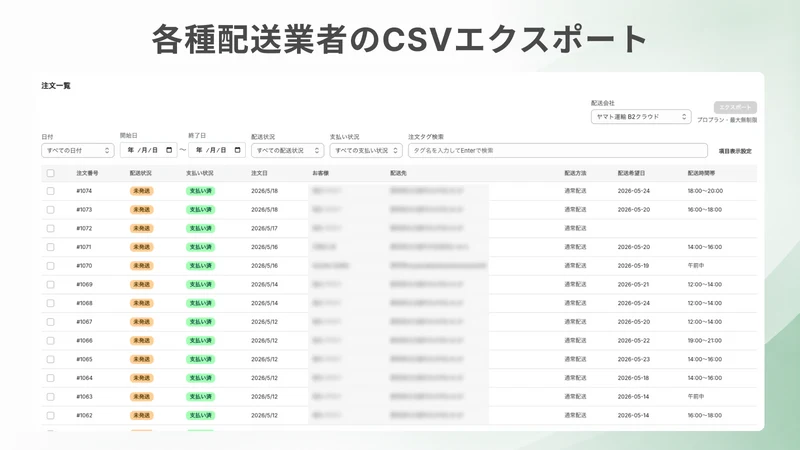Check the box for order #1074
This screenshot has height=450, width=800.
[51, 191]
